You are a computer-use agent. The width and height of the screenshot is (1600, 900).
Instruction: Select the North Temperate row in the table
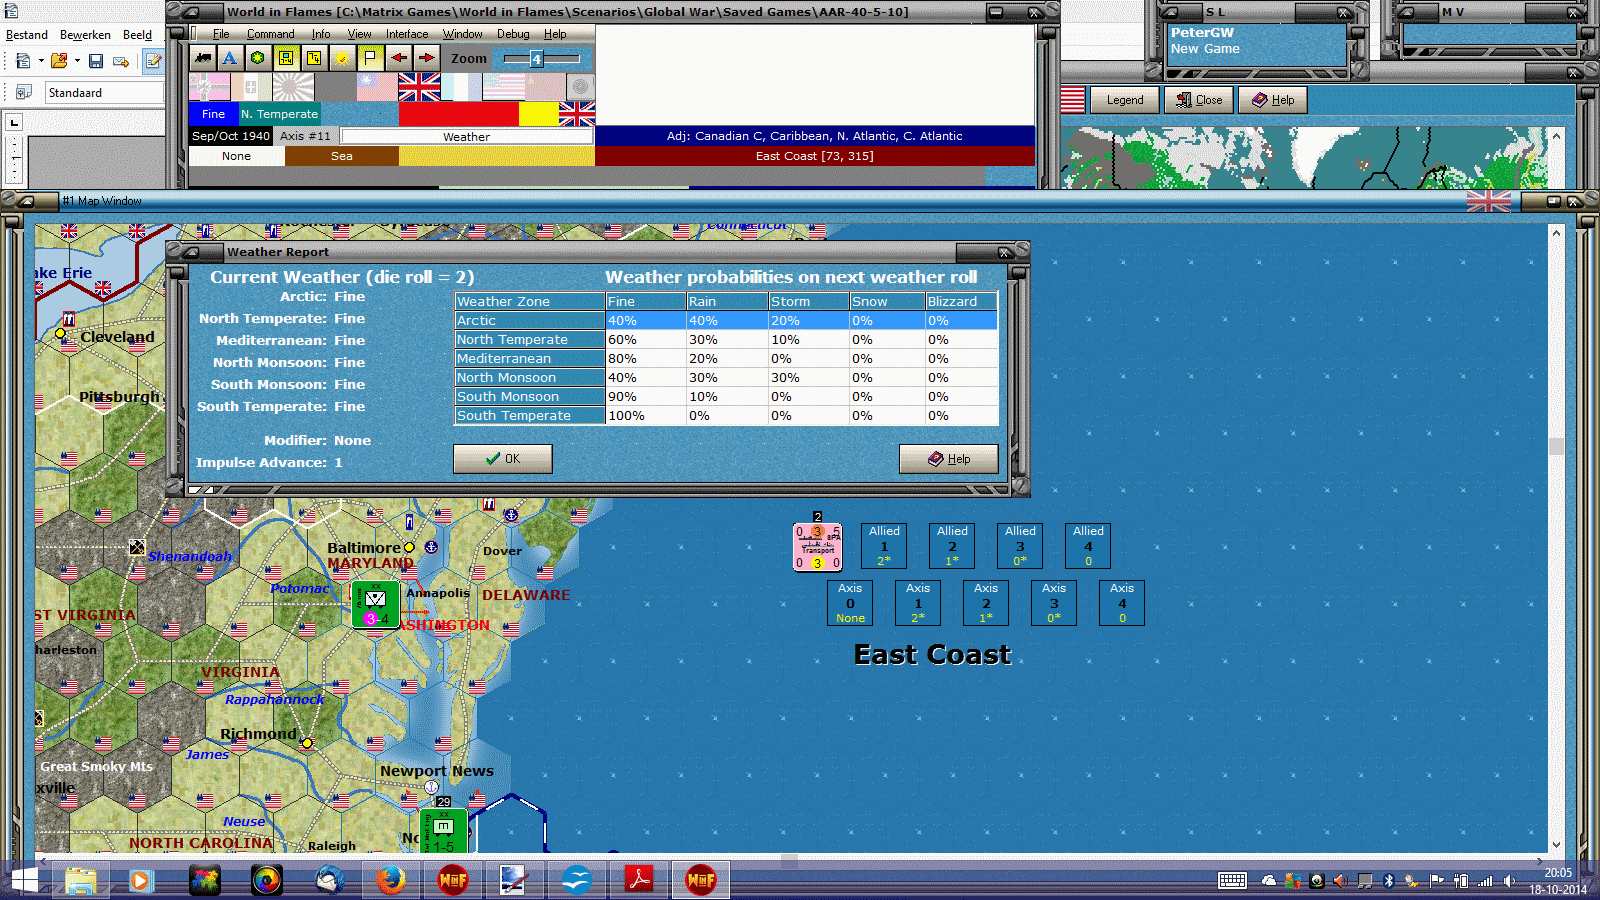click(726, 340)
